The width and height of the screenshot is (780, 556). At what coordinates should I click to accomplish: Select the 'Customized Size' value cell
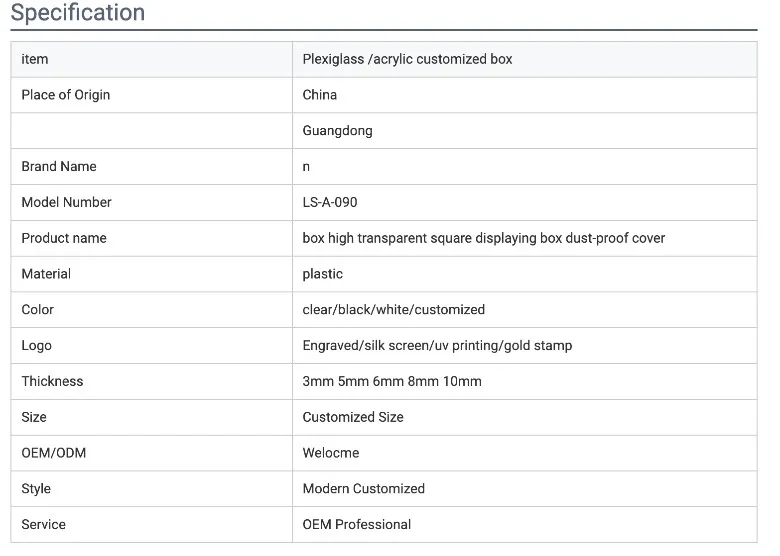click(353, 417)
